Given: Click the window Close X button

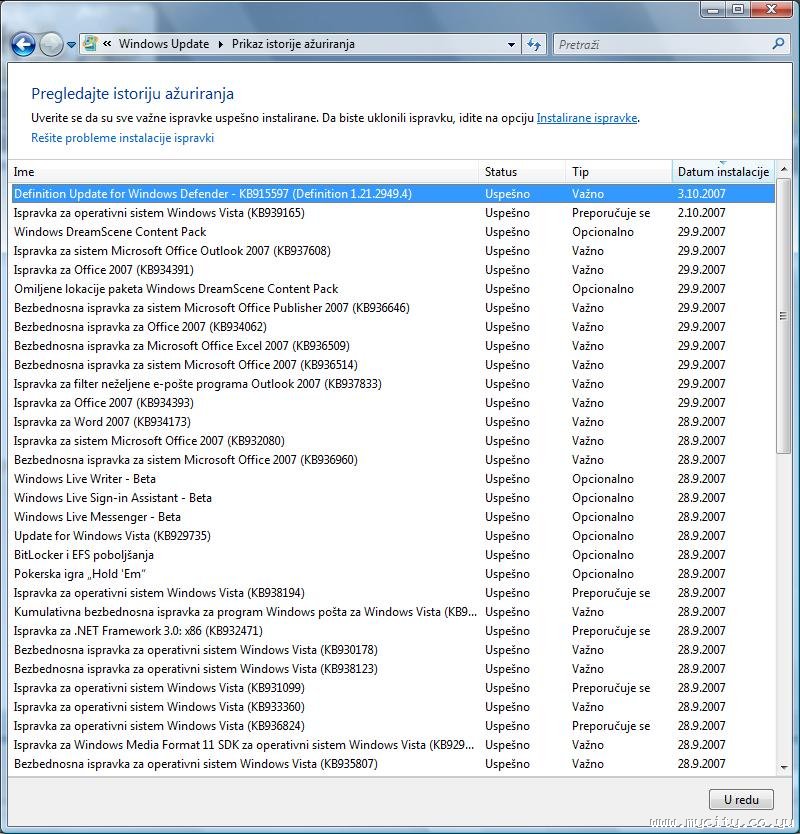Looking at the screenshot, I should point(772,9).
